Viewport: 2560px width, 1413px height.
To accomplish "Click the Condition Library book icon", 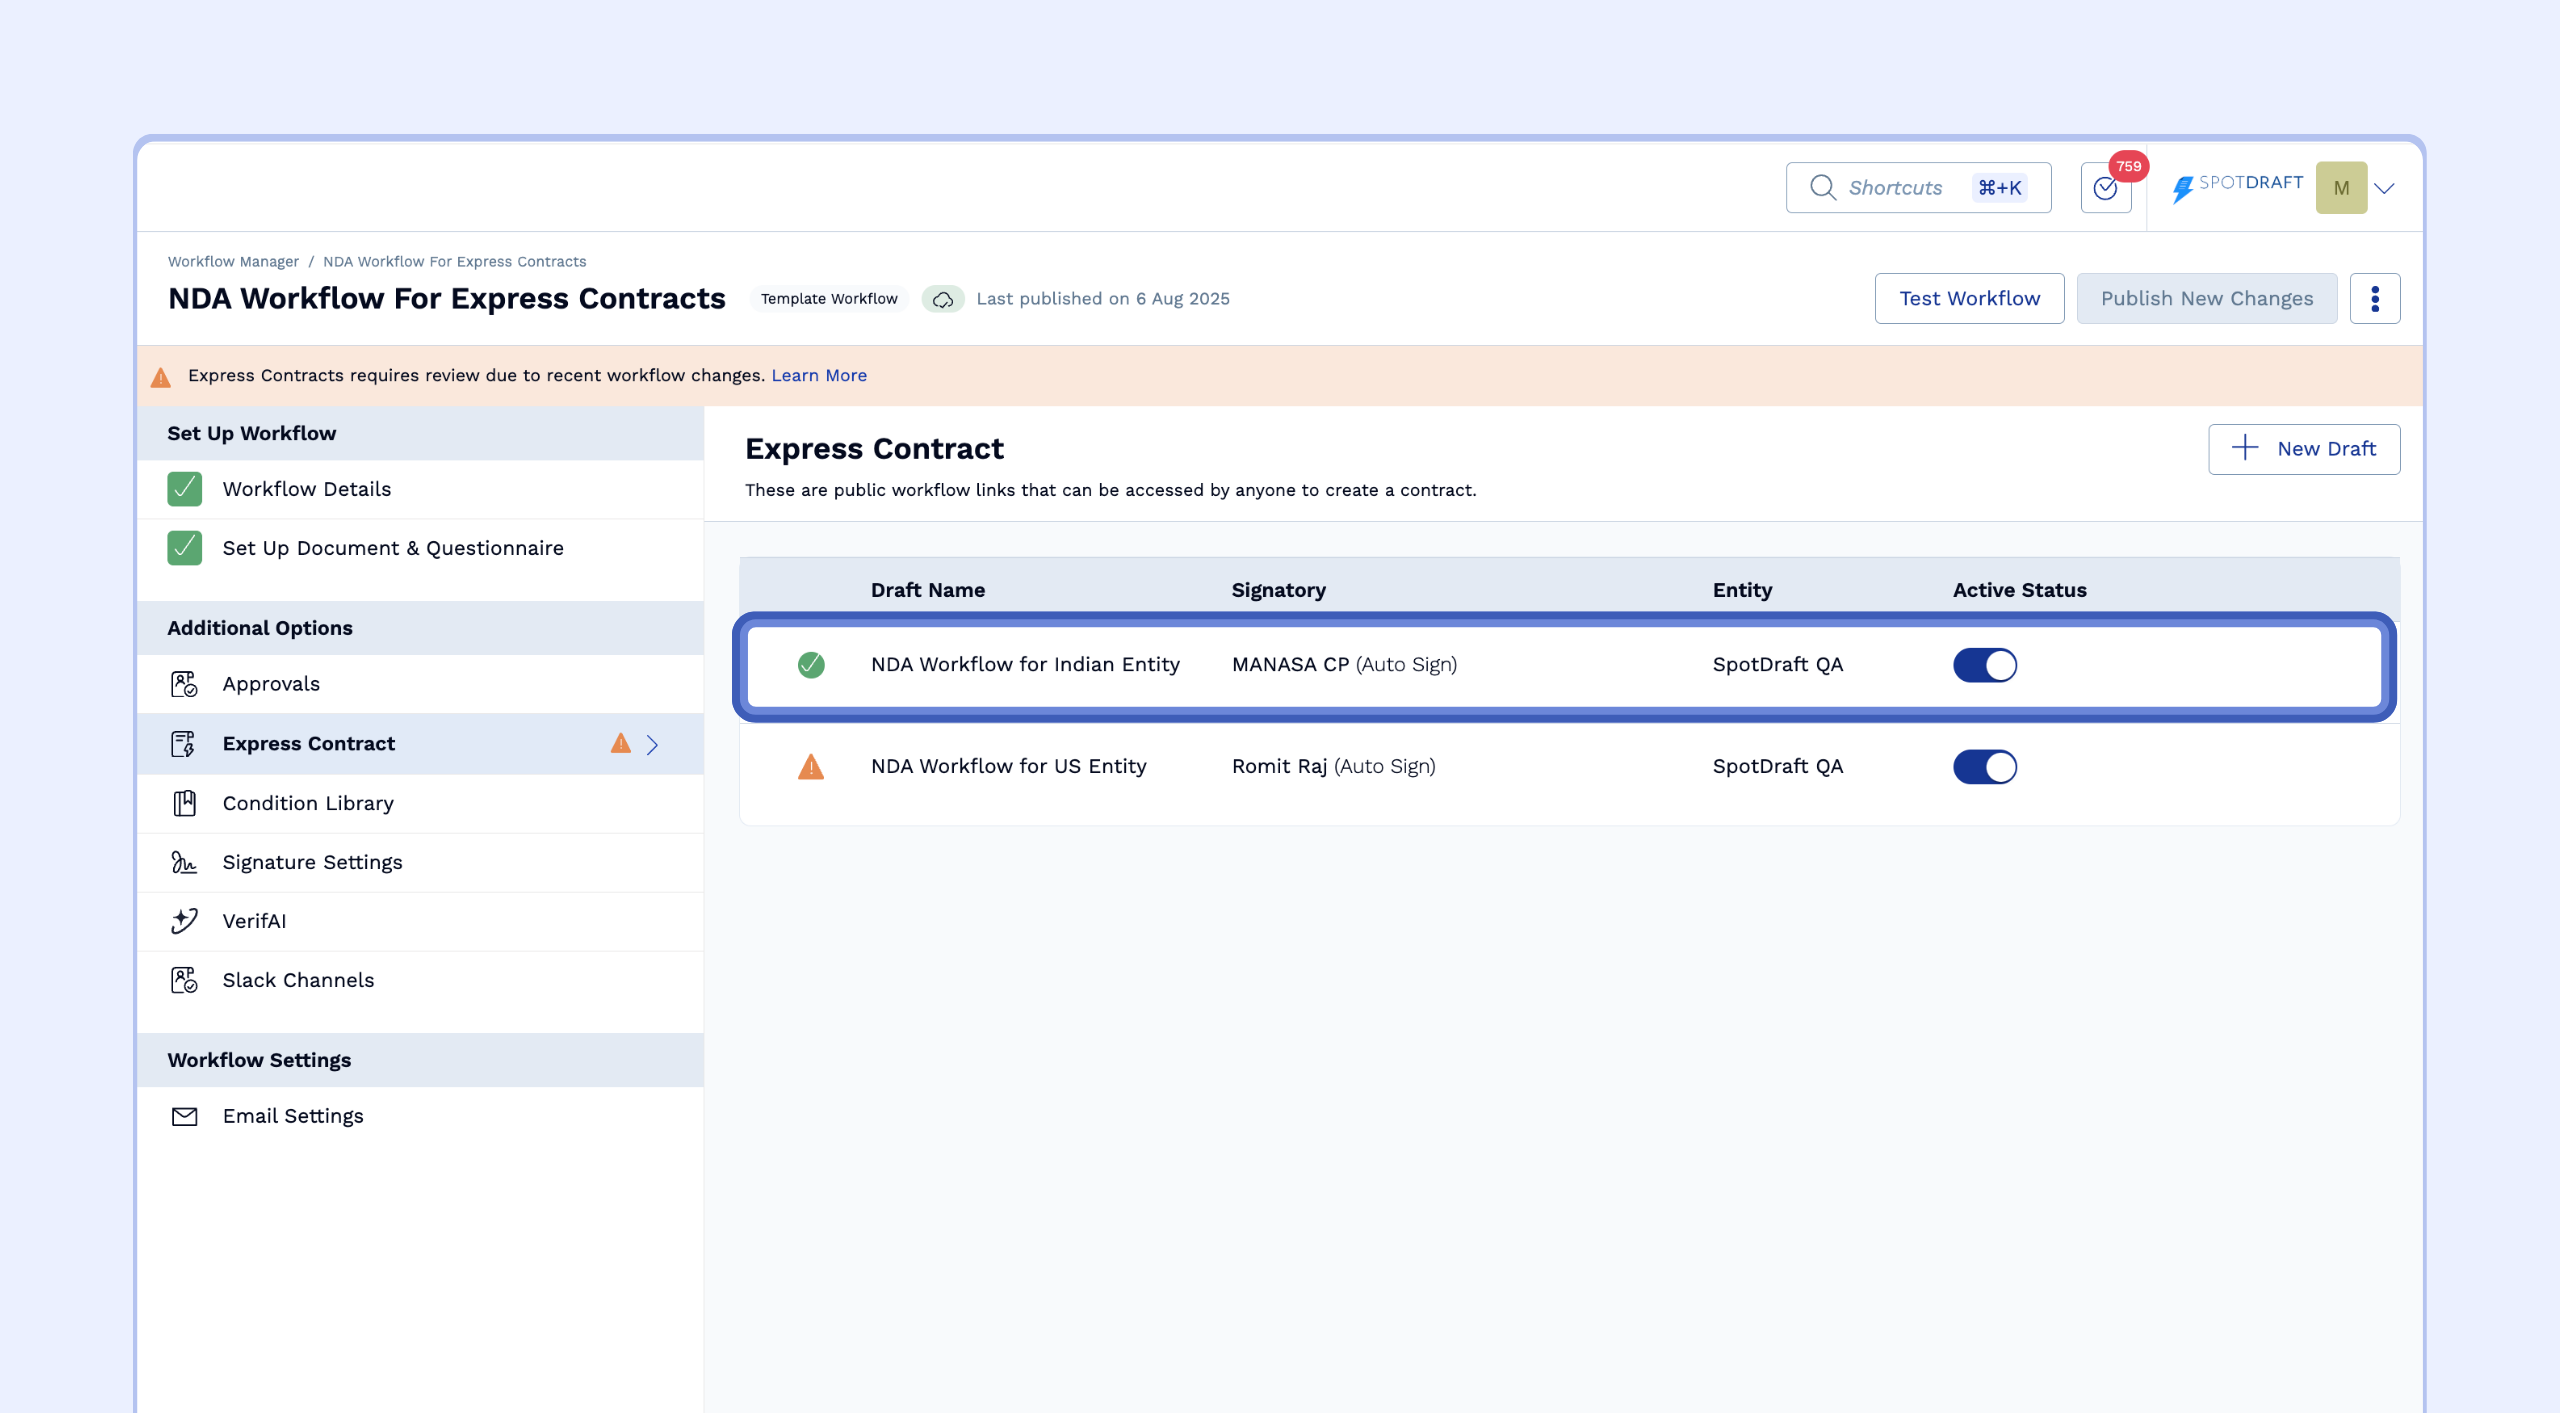I will [184, 803].
